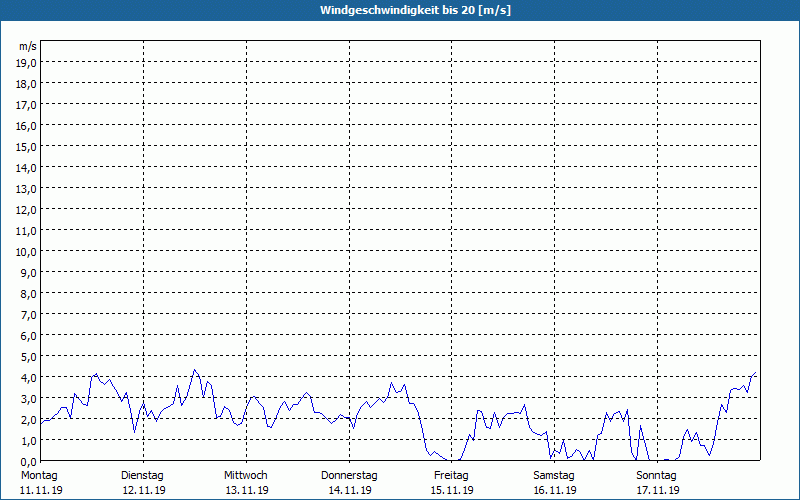This screenshot has width=800, height=500.
Task: Select the Sonntag day label
Action: pos(656,475)
